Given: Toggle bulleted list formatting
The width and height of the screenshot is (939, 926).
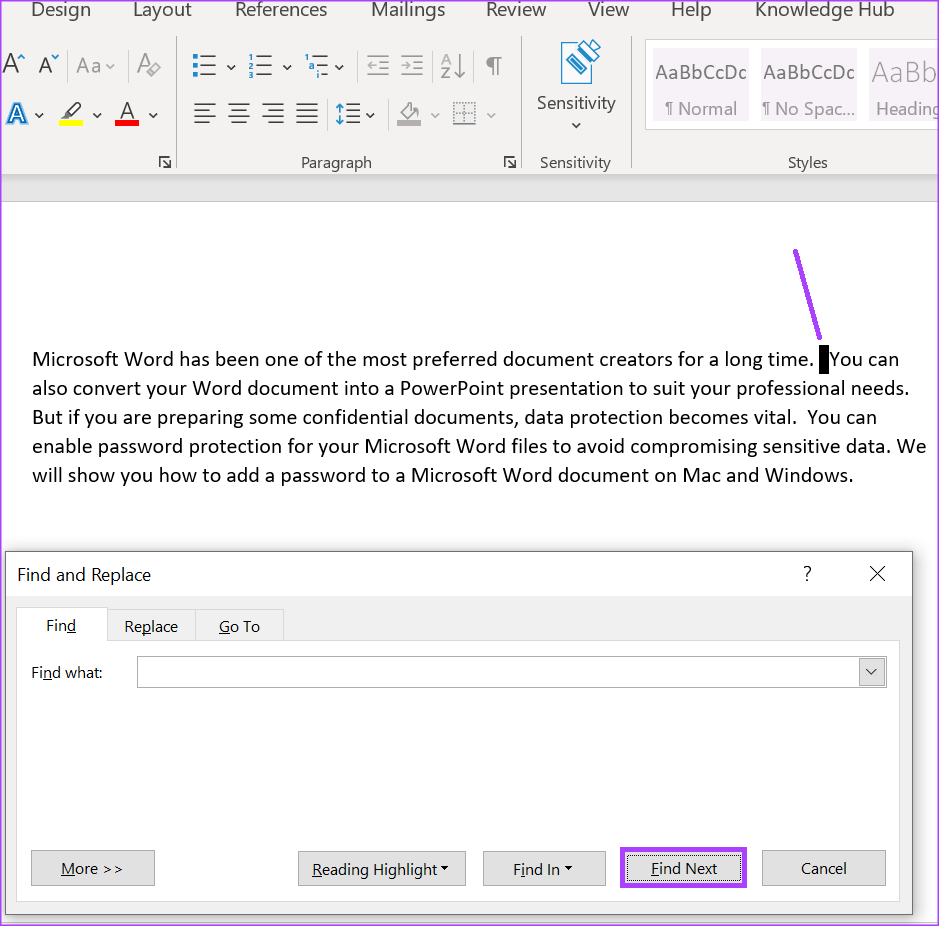Looking at the screenshot, I should (x=207, y=65).
